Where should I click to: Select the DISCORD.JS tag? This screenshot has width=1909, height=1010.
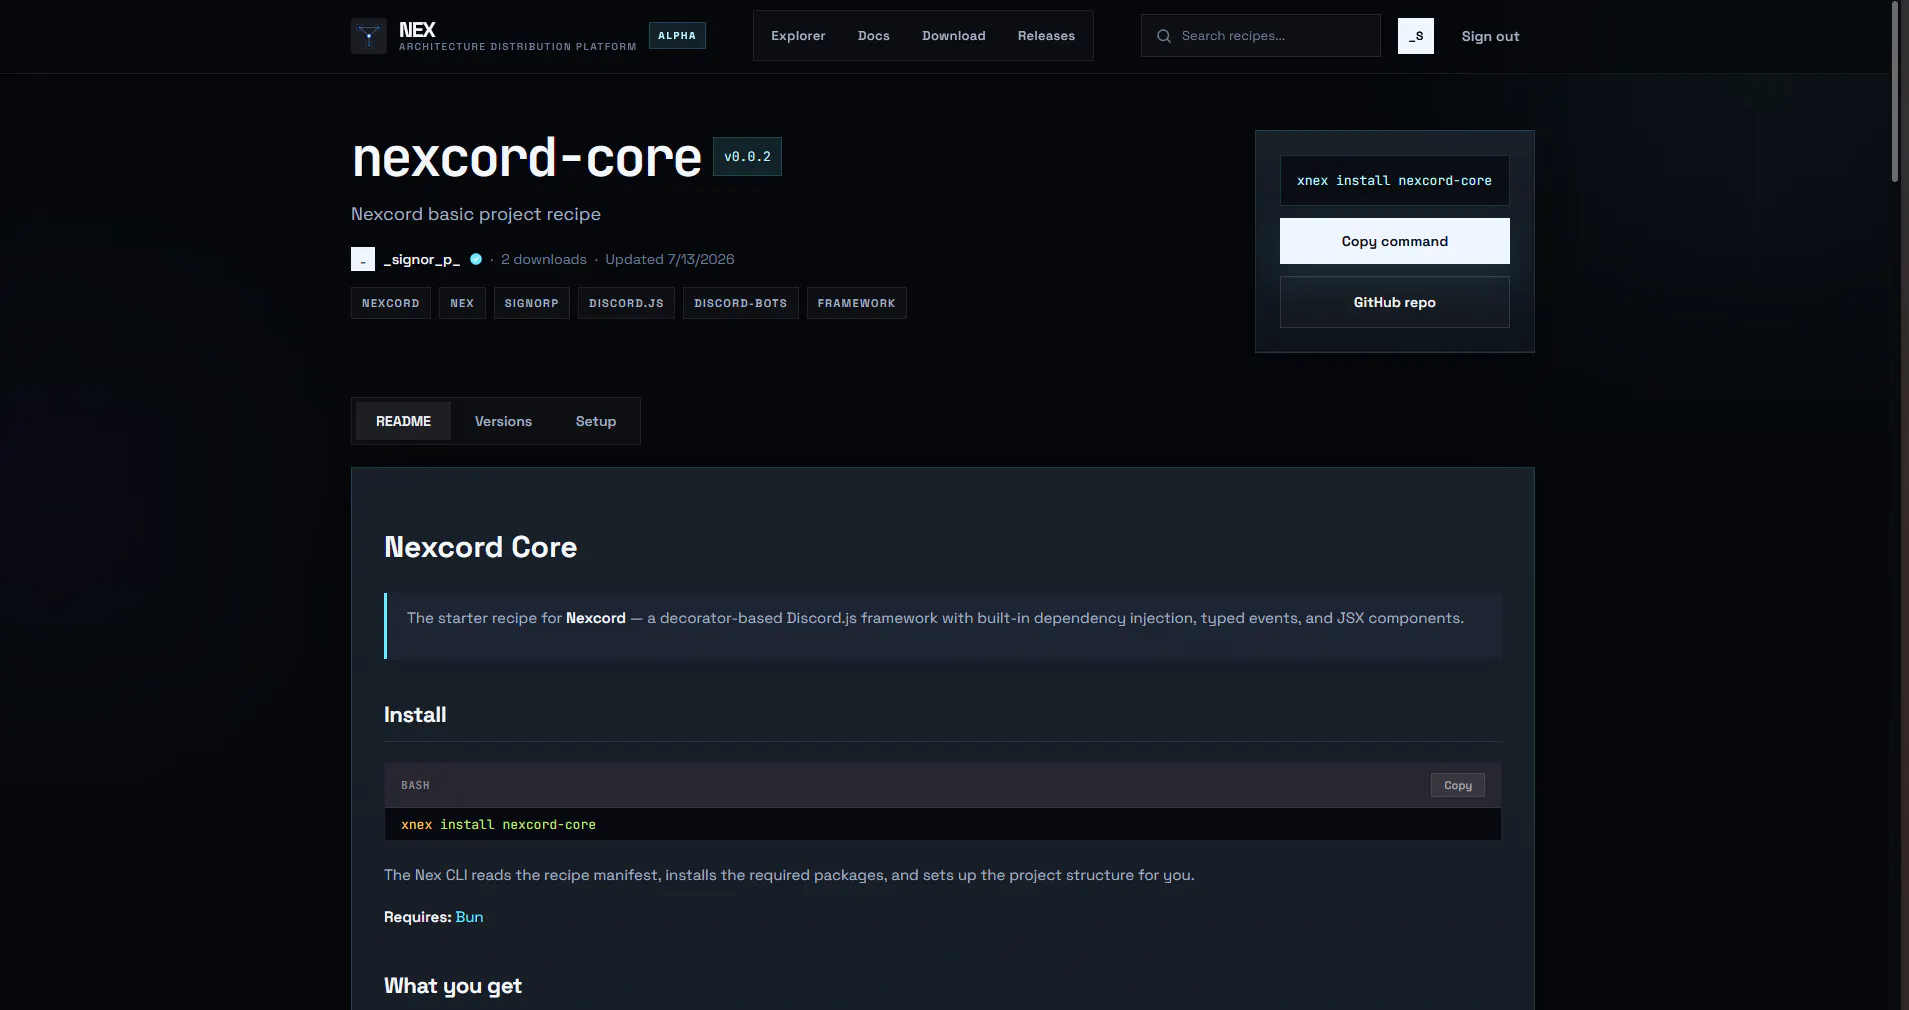point(626,303)
